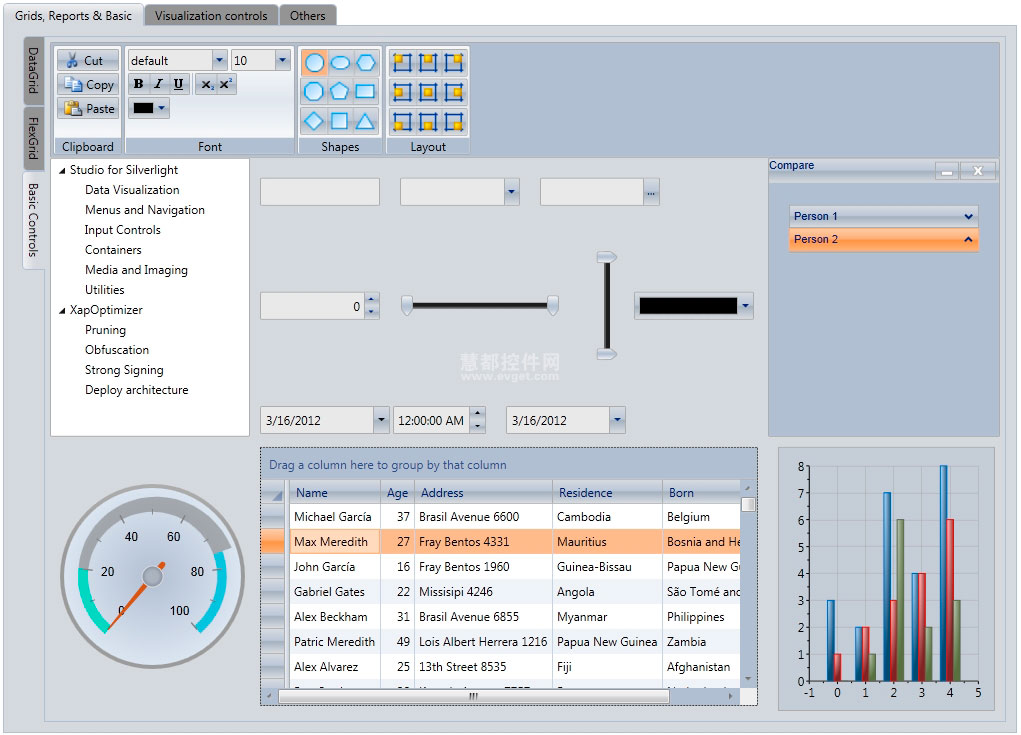Viewport: 1021px width, 735px height.
Task: Select the rectangle shape
Action: (365, 92)
